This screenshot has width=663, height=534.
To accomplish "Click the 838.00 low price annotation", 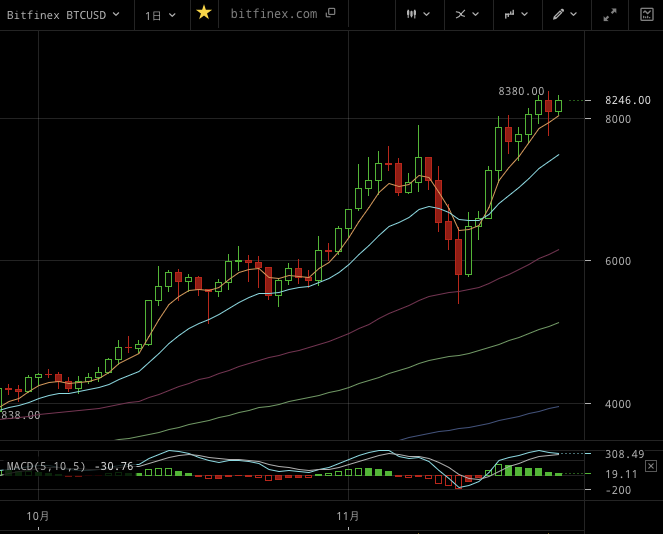I will 20,415.
